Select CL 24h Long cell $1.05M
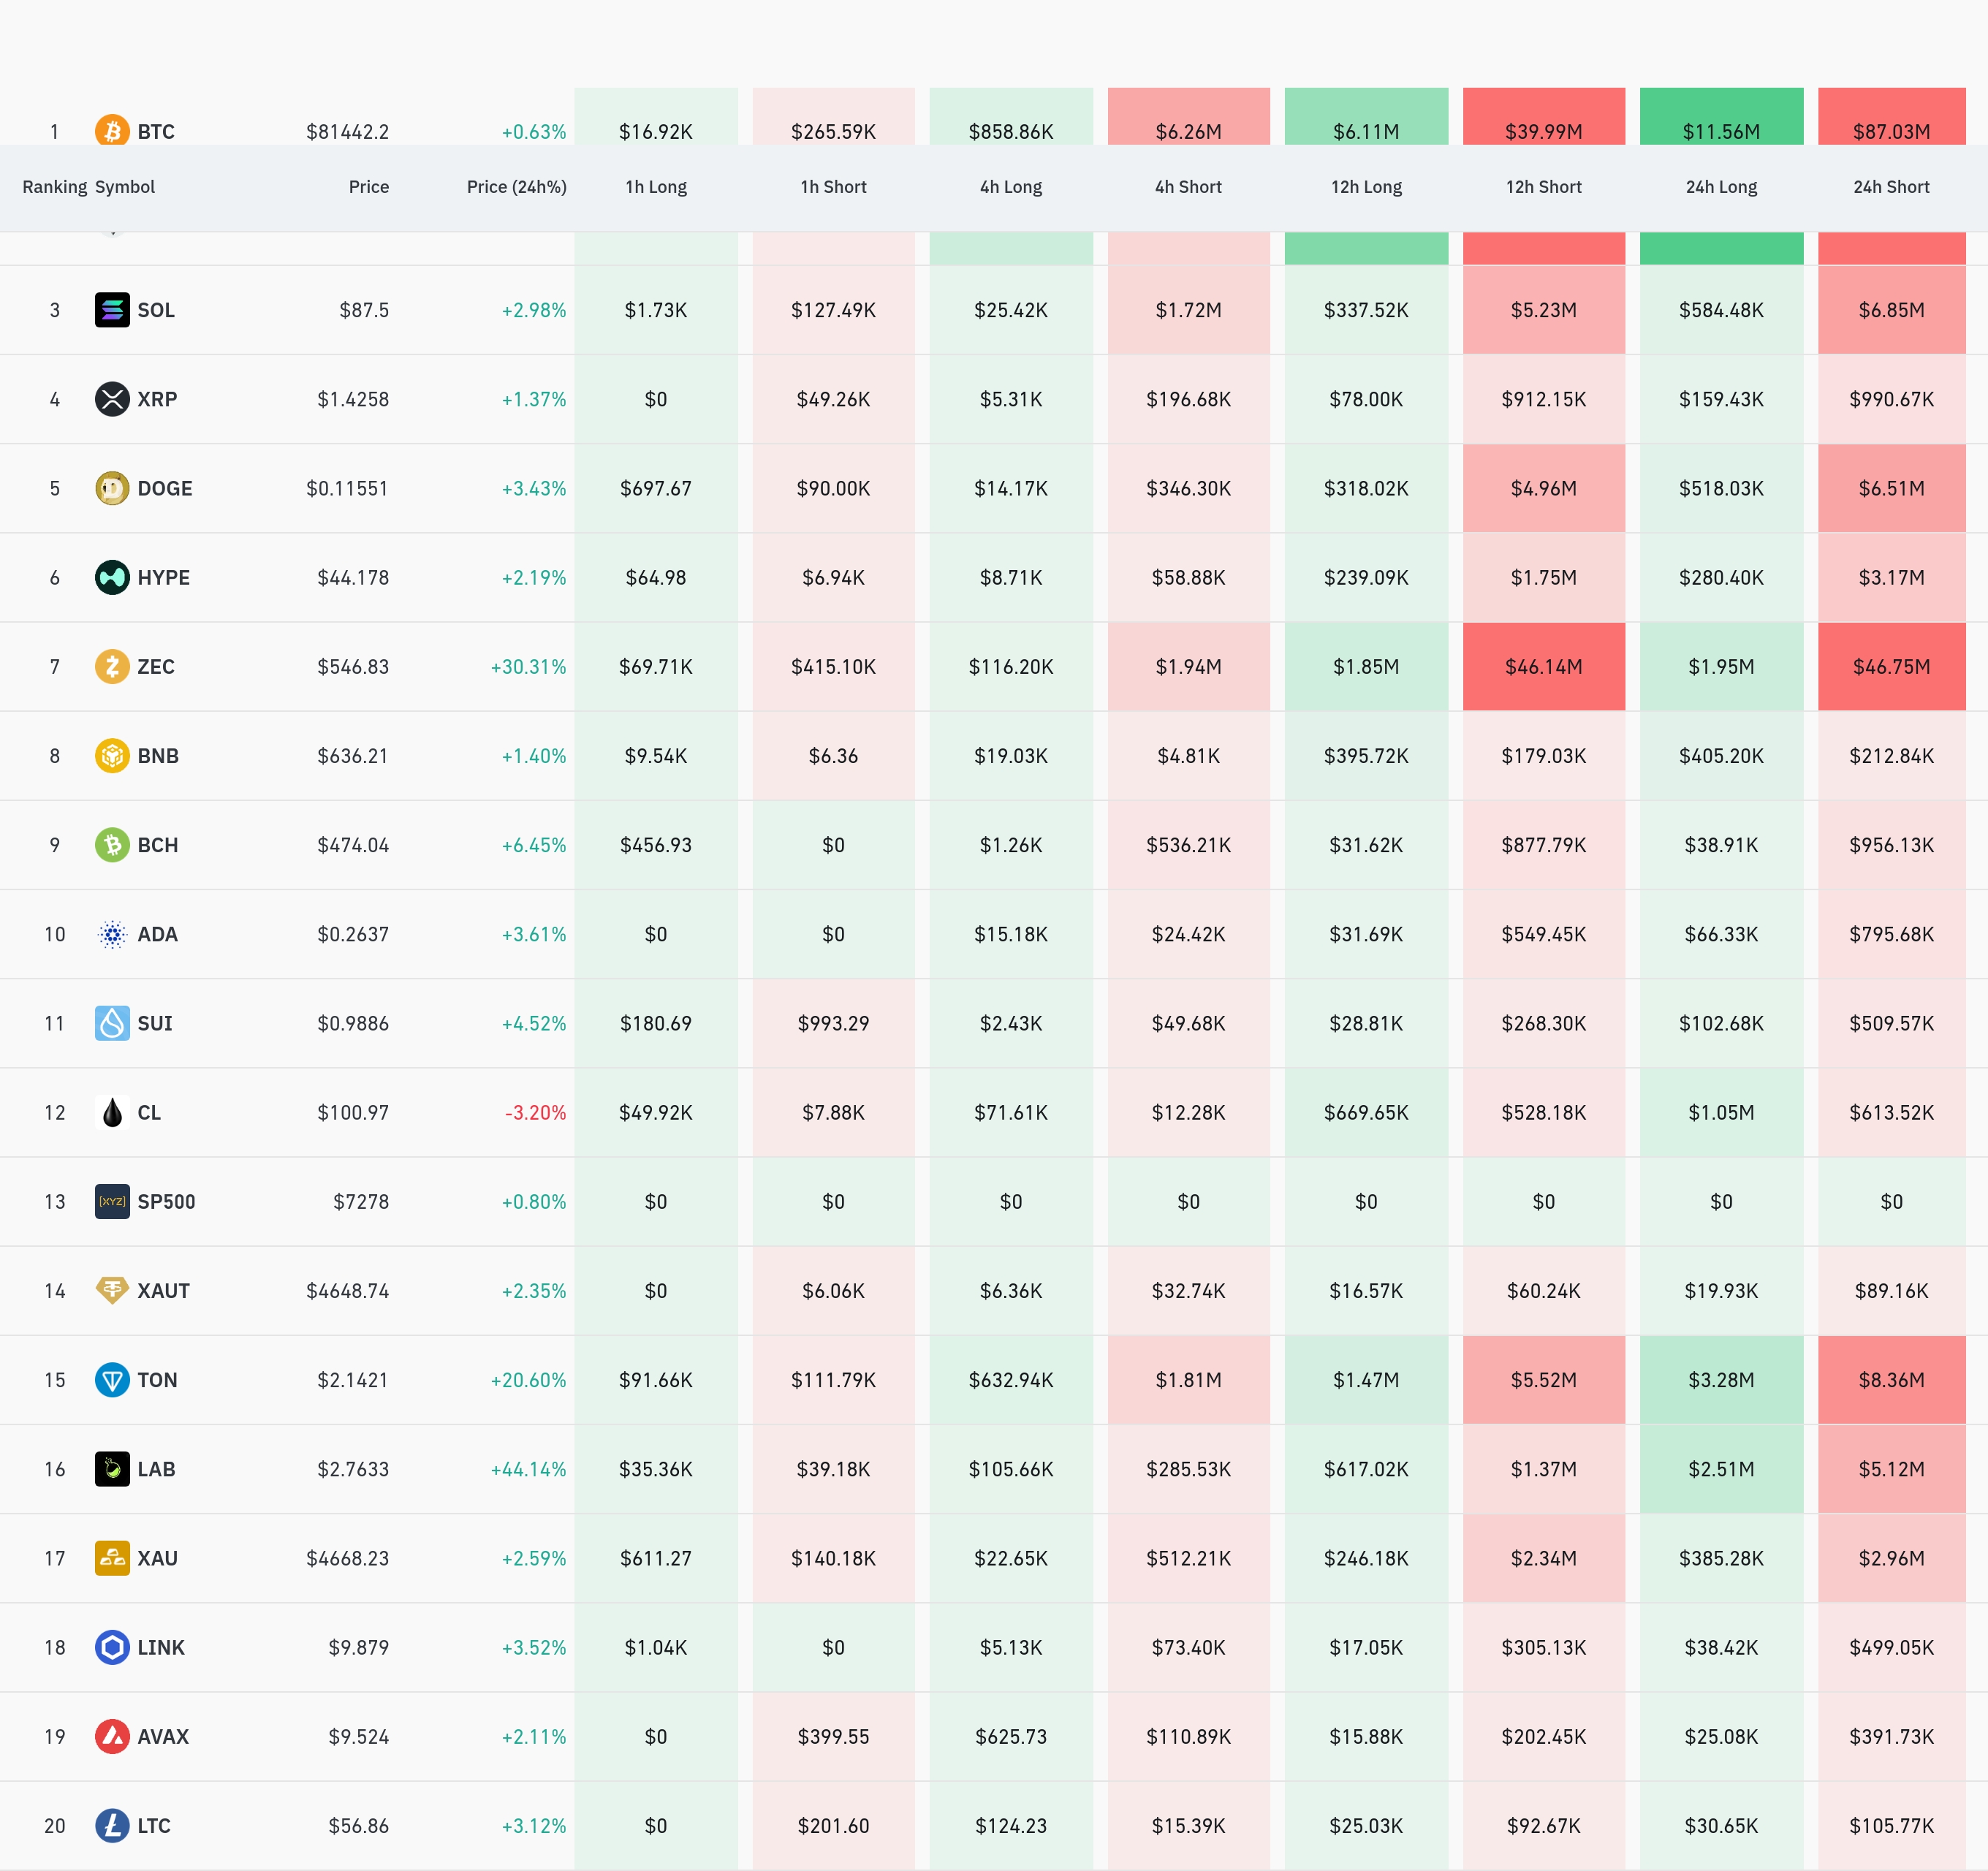Screen dimensions: 1988x1871 (x=1722, y=1112)
